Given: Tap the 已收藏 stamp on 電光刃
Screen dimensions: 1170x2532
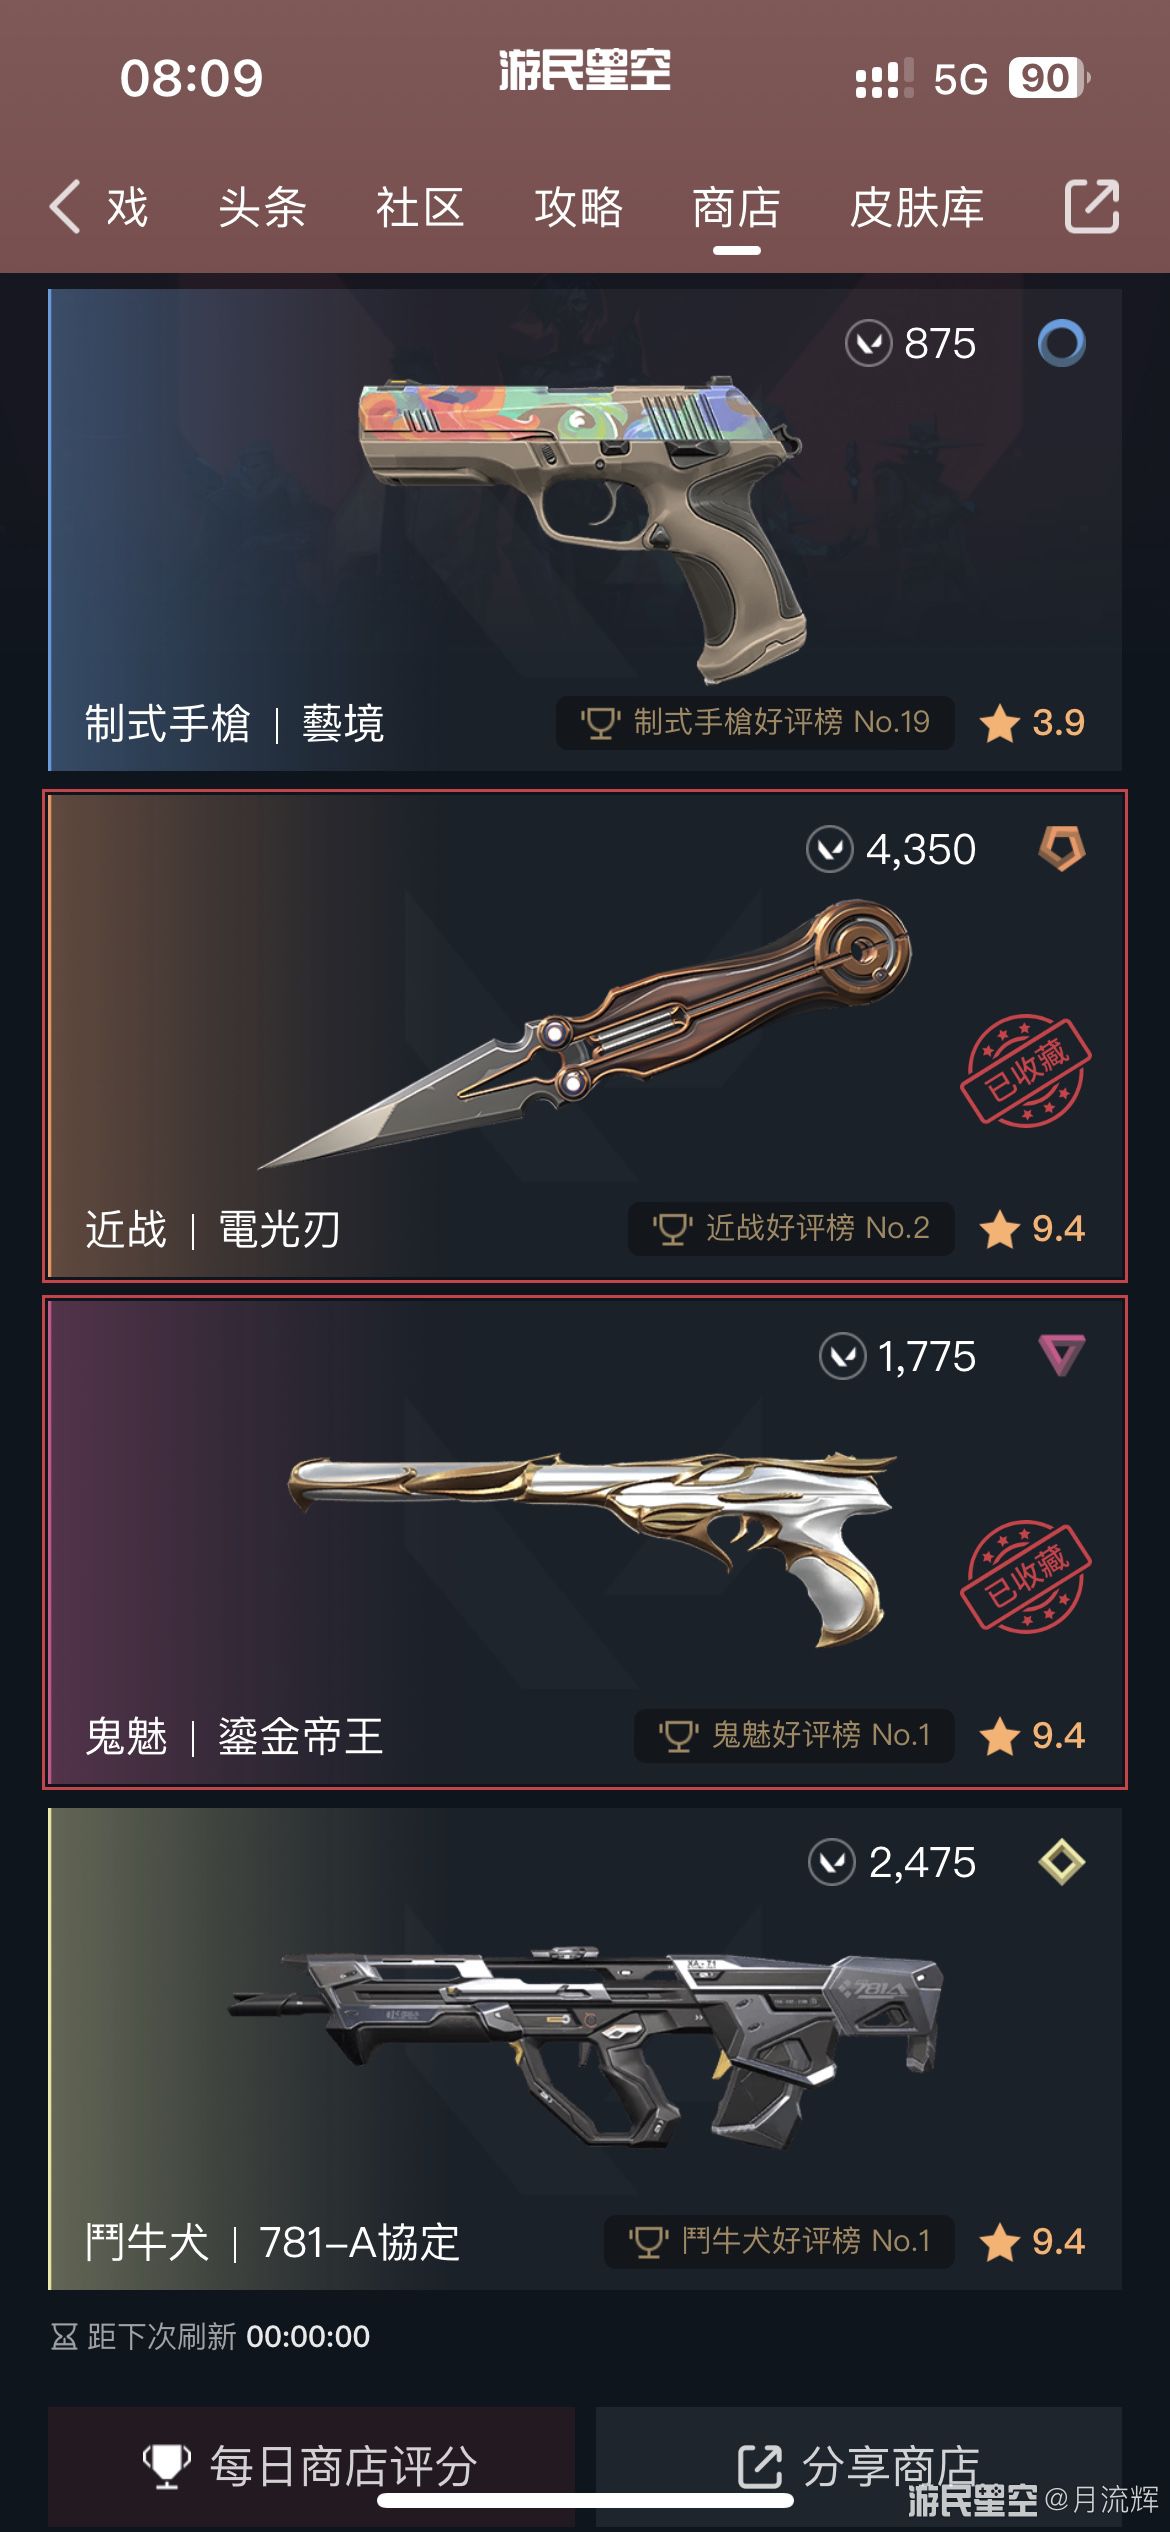Looking at the screenshot, I should coord(1025,1071).
